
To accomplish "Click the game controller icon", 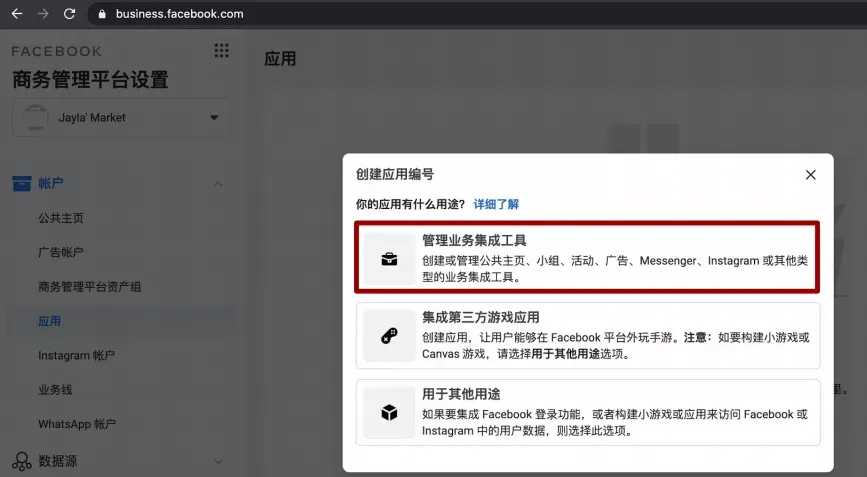I will (x=389, y=336).
